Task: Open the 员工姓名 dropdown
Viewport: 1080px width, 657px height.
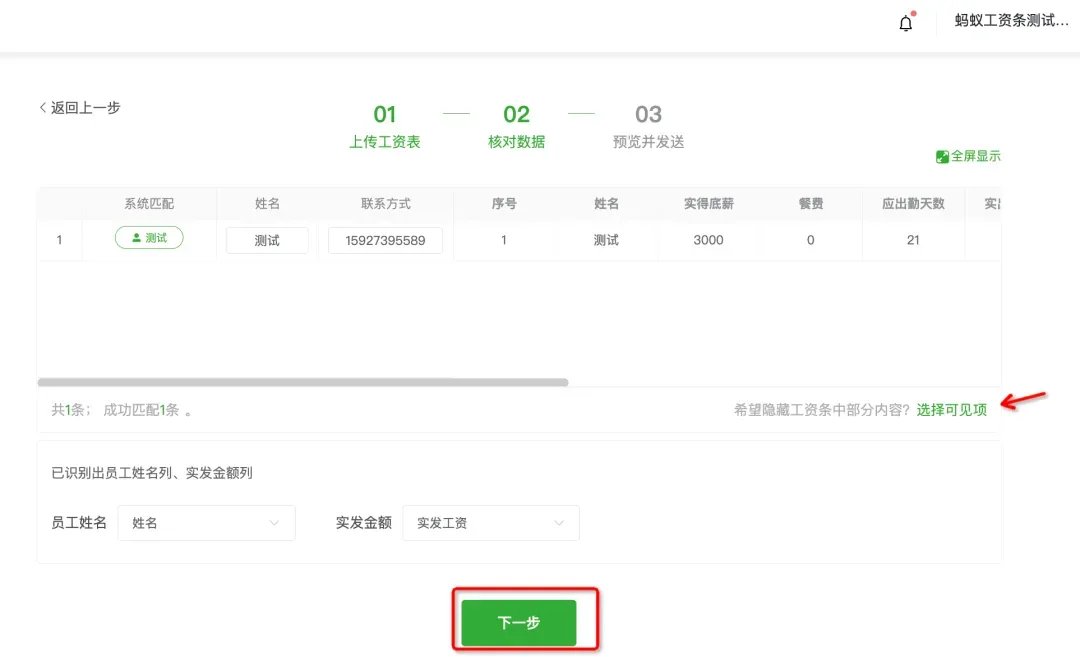Action: 207,523
